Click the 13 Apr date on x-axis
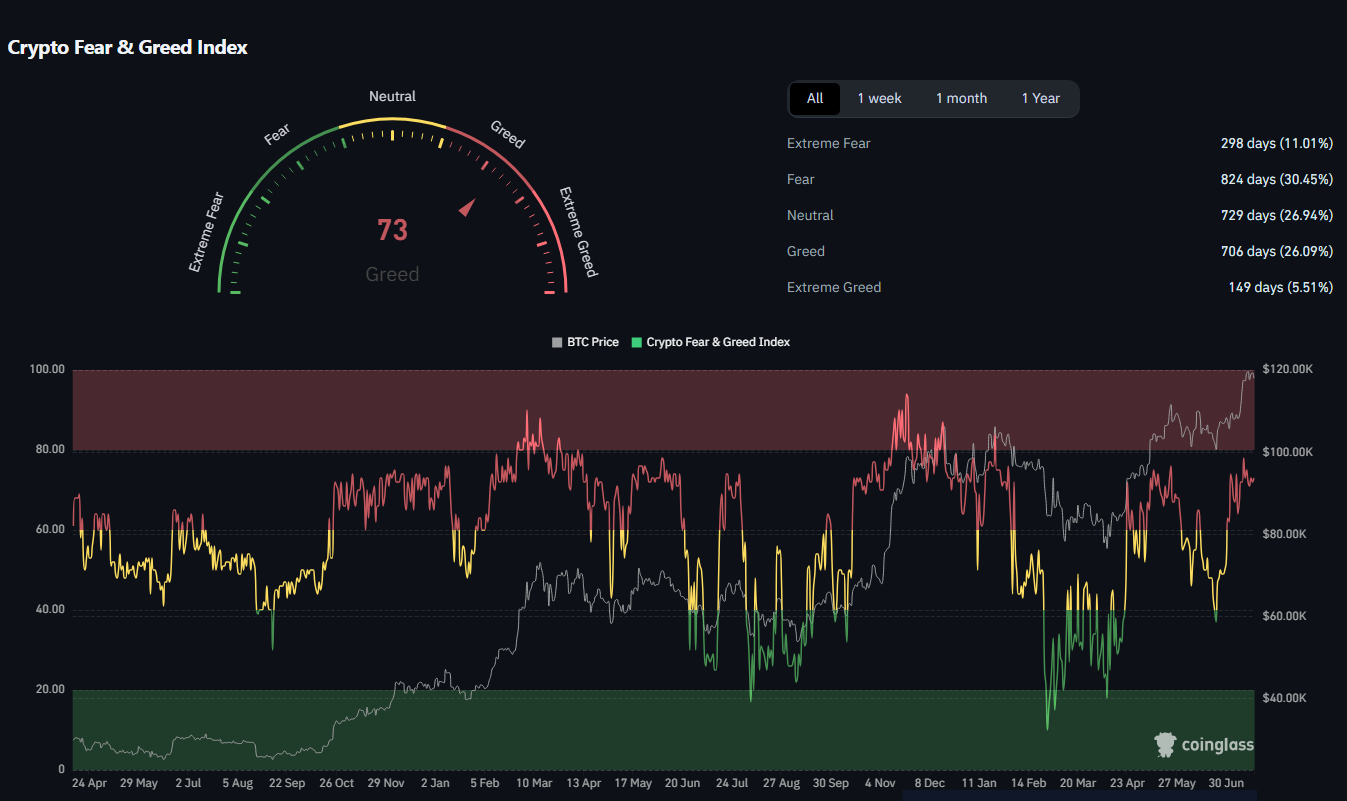 click(584, 783)
